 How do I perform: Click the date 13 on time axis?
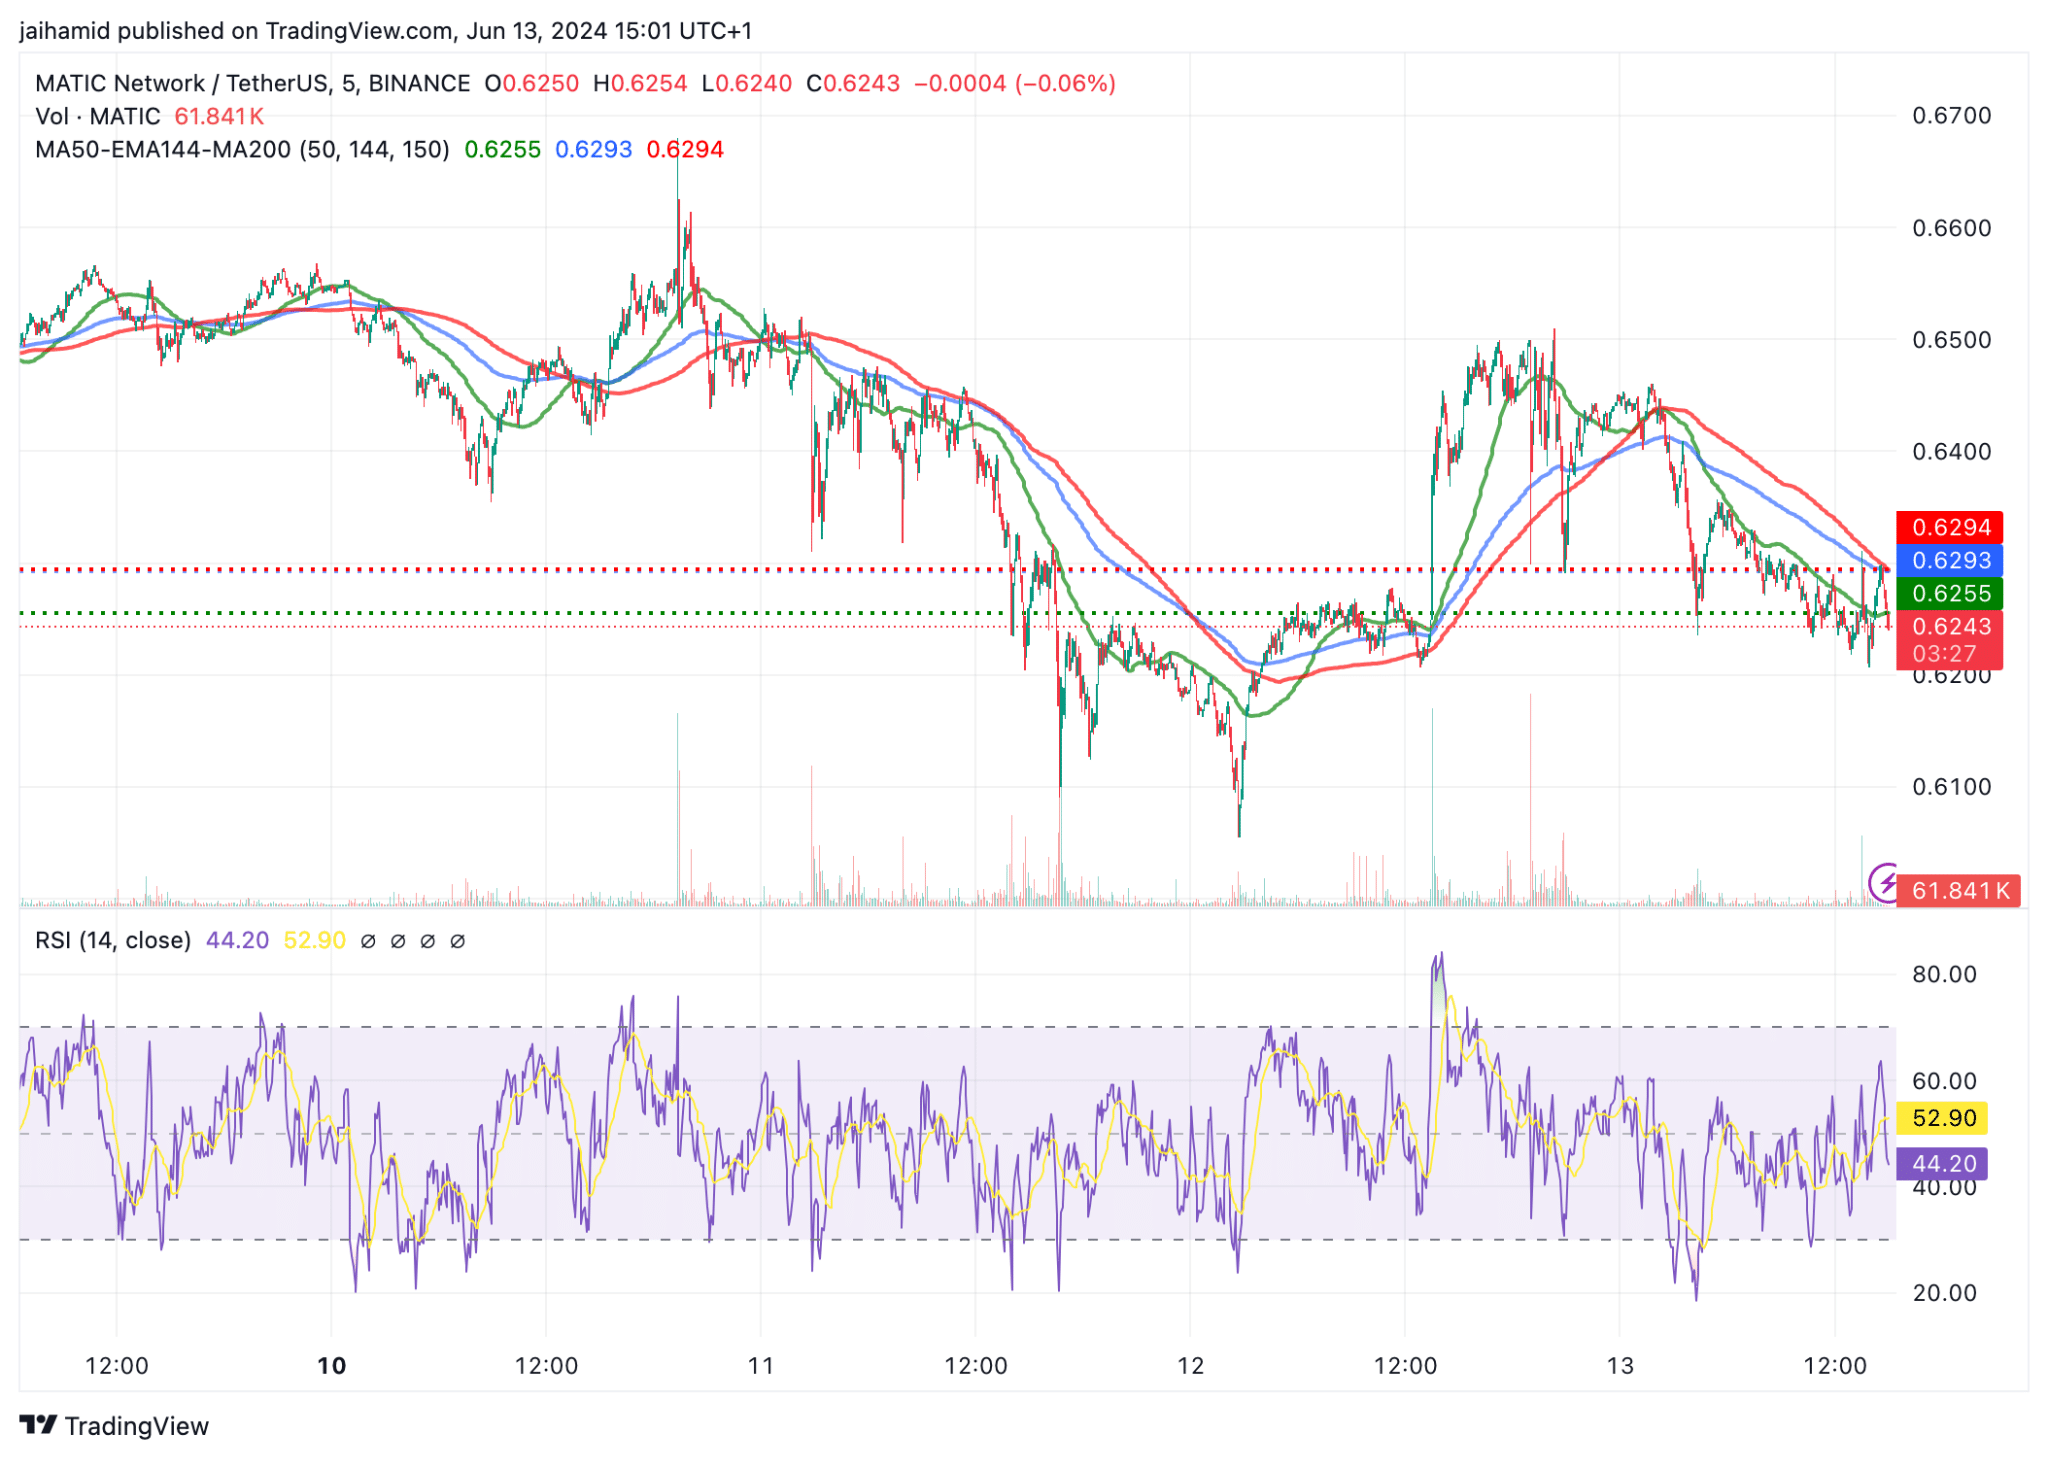click(x=1620, y=1365)
